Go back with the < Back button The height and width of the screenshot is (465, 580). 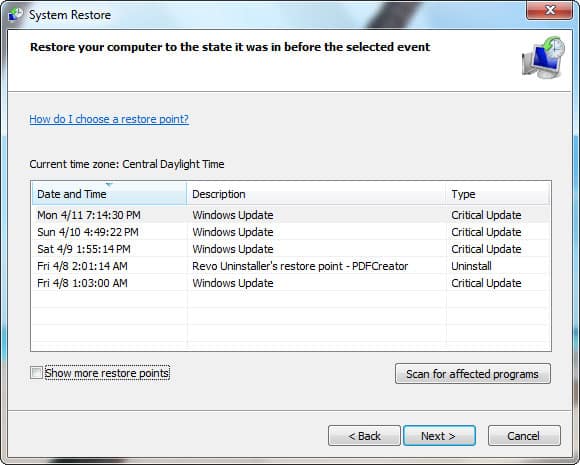point(364,435)
